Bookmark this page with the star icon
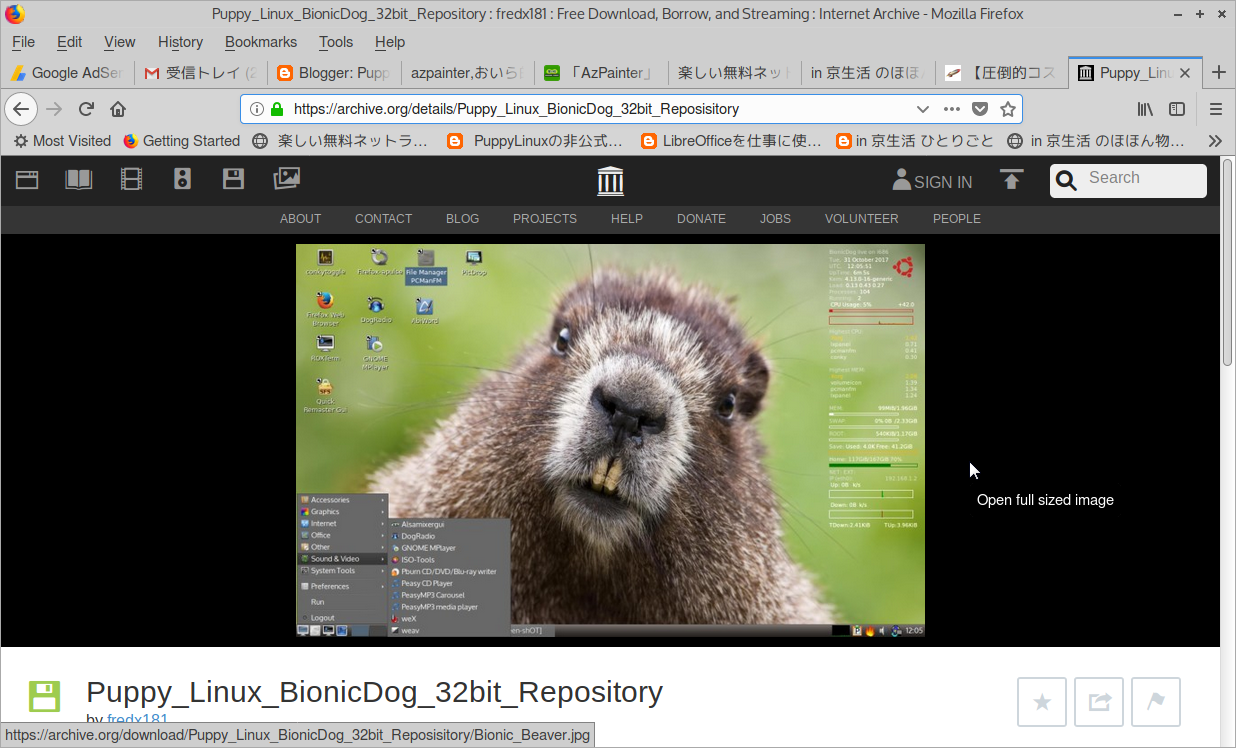 point(1007,109)
